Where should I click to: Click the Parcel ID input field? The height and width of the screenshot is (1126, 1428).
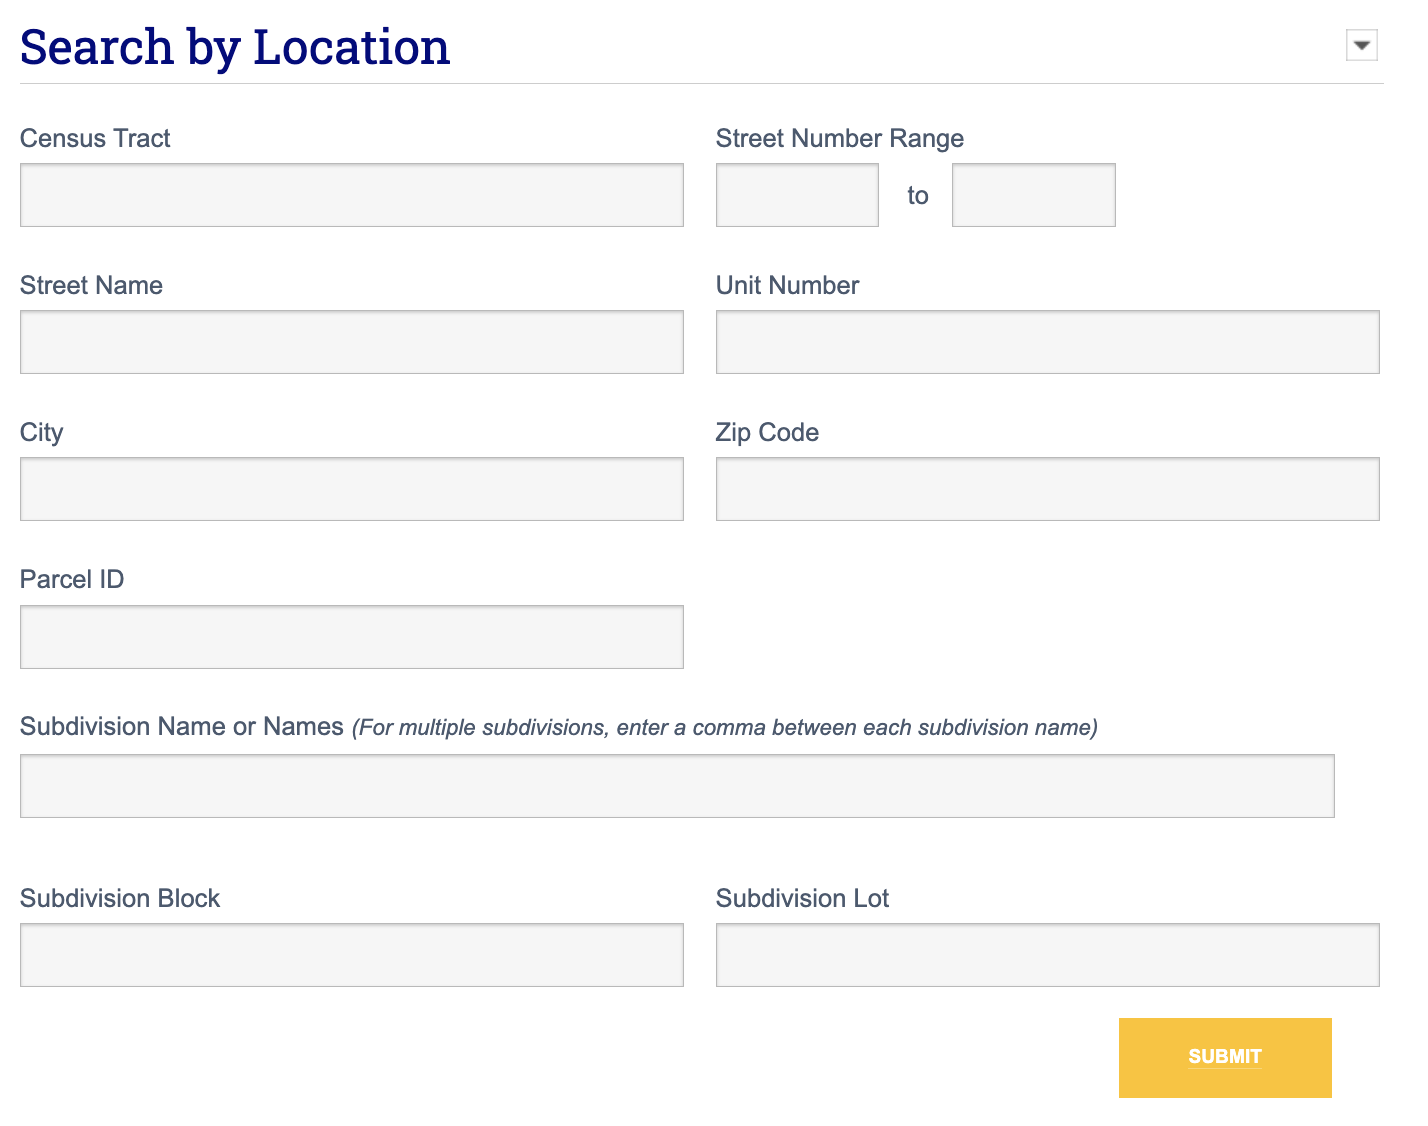tap(351, 636)
